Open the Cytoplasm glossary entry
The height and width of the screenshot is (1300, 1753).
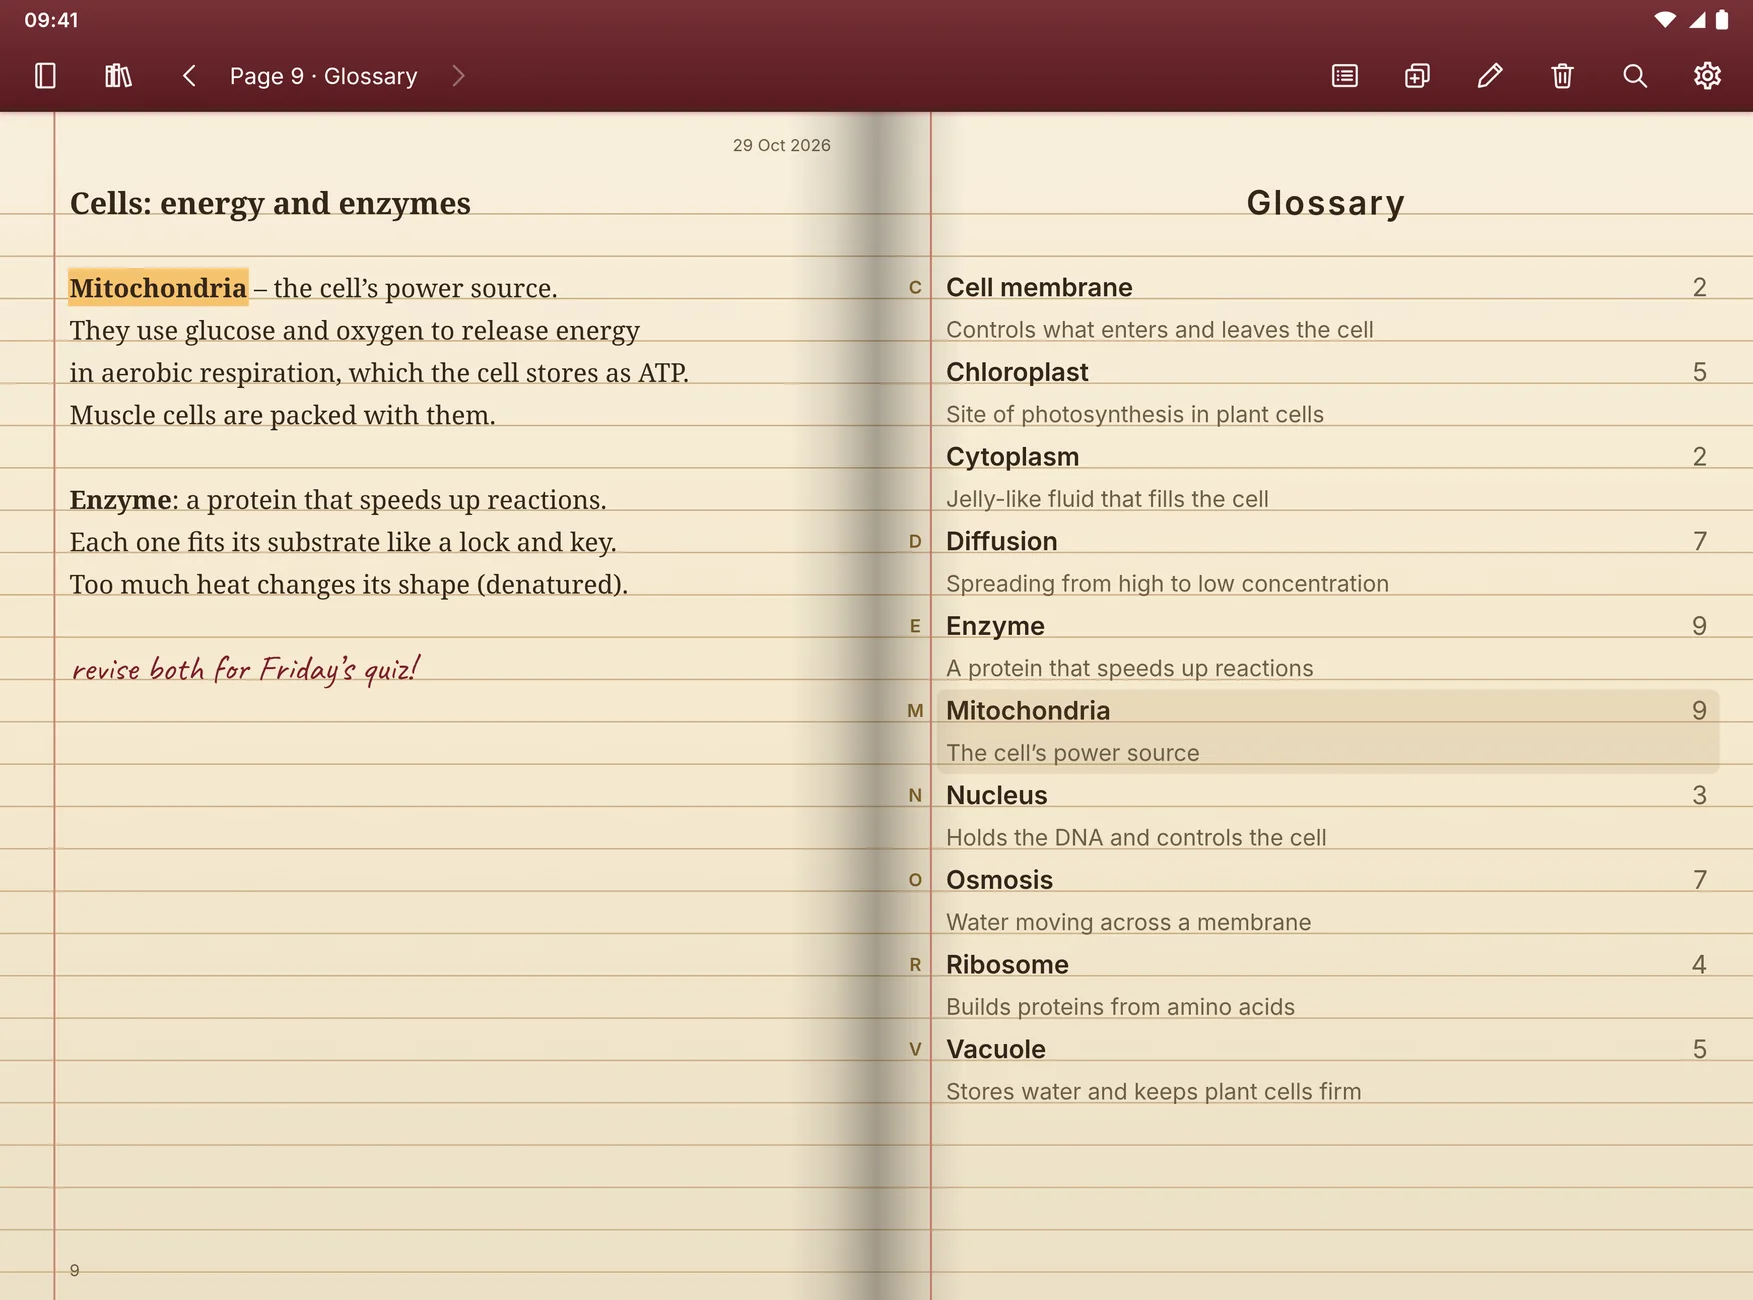(1327, 478)
